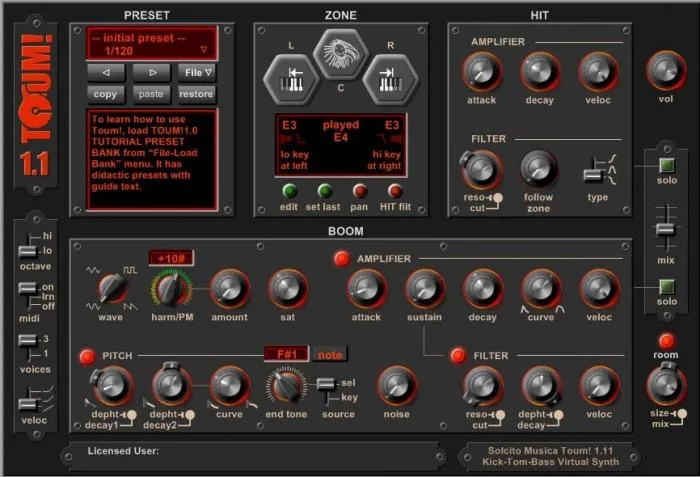Open the File dropdown menu
The image size is (700, 477).
click(198, 72)
